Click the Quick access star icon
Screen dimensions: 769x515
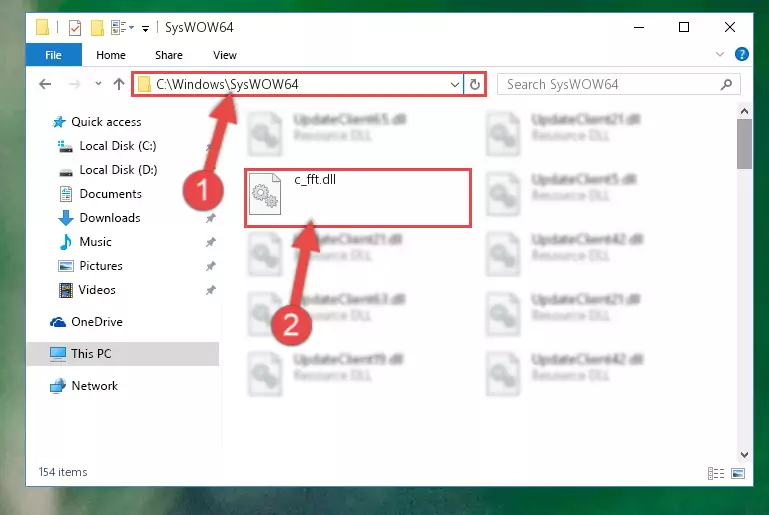(x=59, y=122)
